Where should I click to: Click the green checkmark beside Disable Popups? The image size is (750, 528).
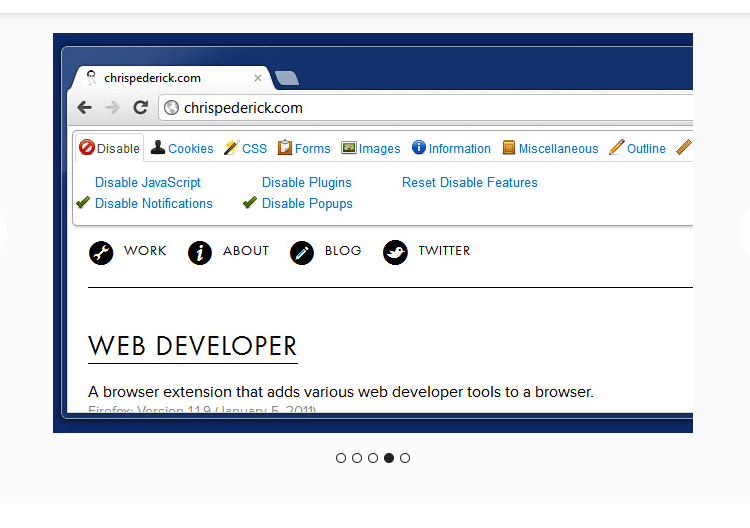tap(250, 202)
